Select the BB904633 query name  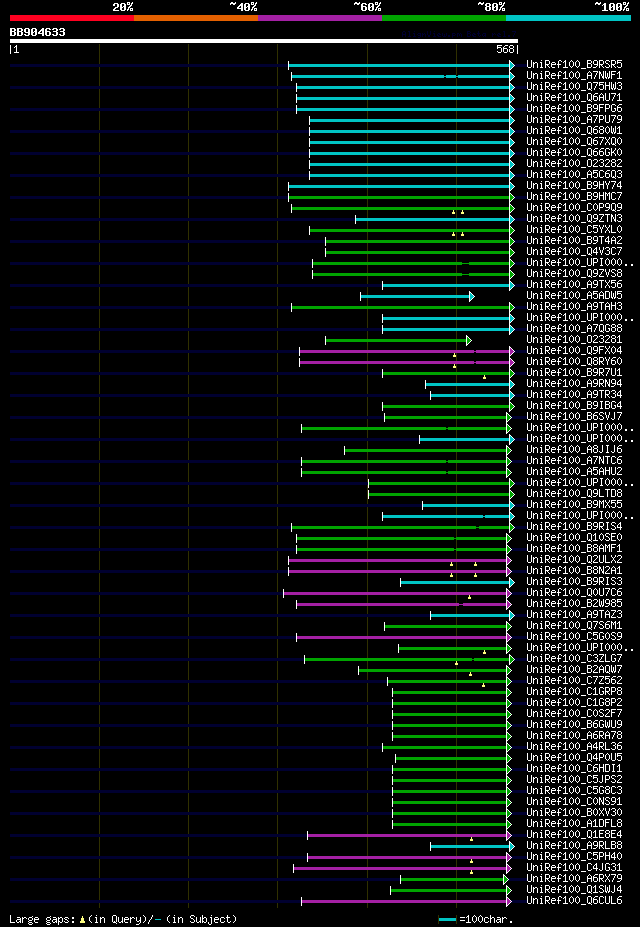[x=37, y=33]
